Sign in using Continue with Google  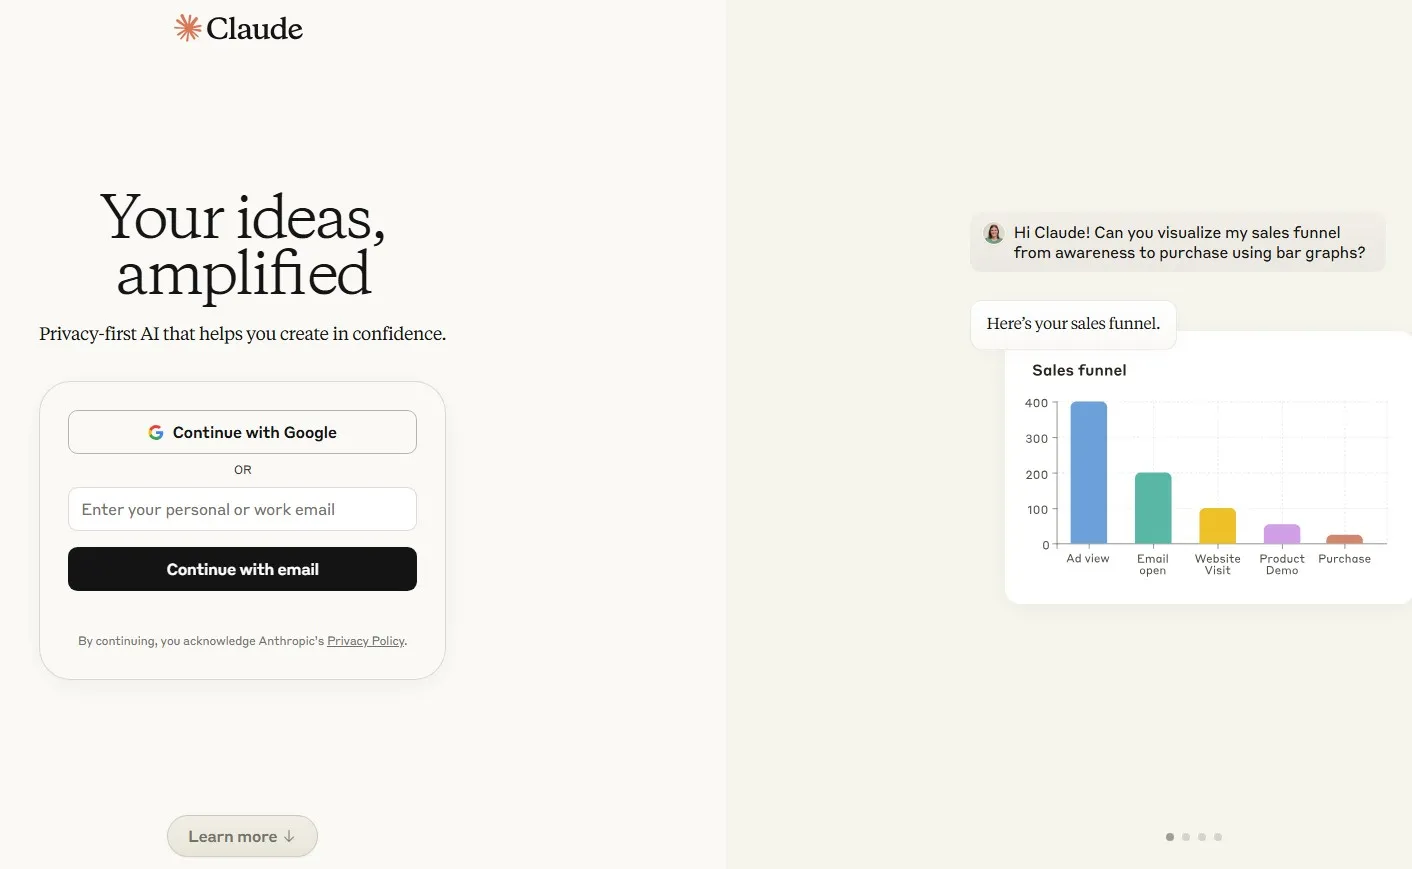tap(242, 432)
